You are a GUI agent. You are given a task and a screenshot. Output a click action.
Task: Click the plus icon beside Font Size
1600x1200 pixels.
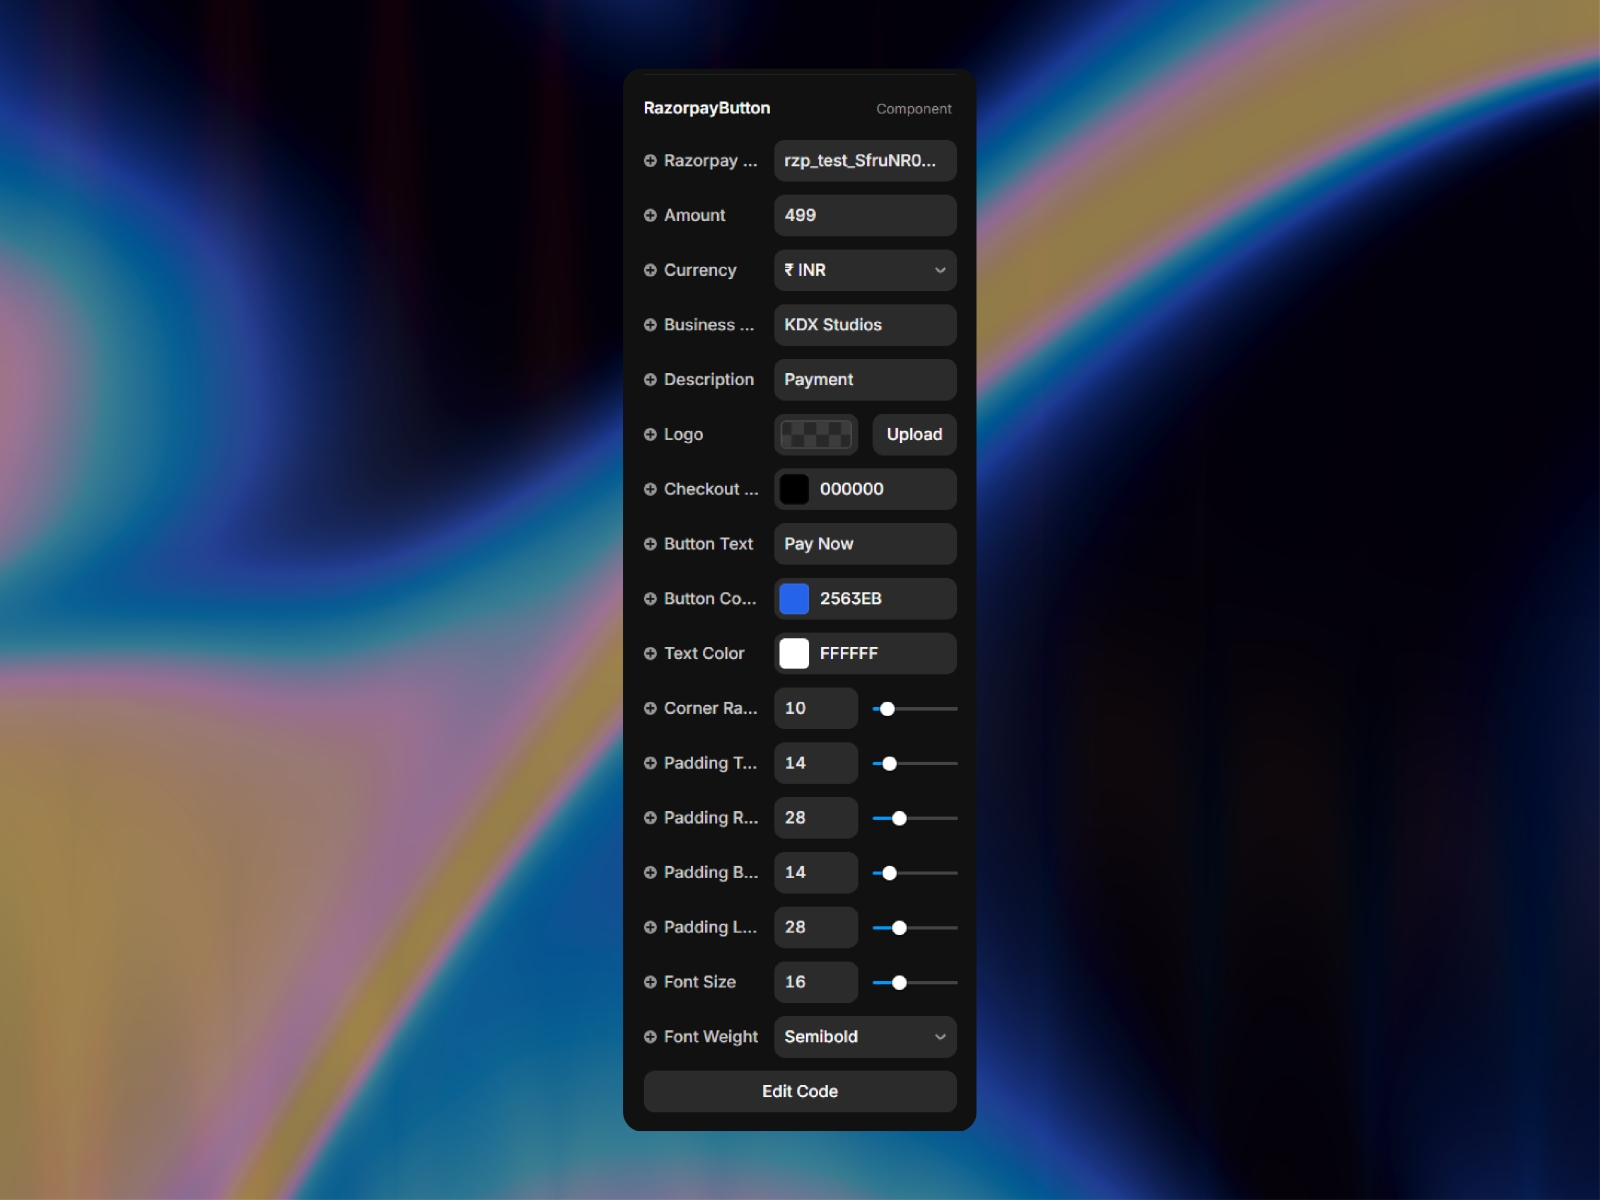(650, 983)
